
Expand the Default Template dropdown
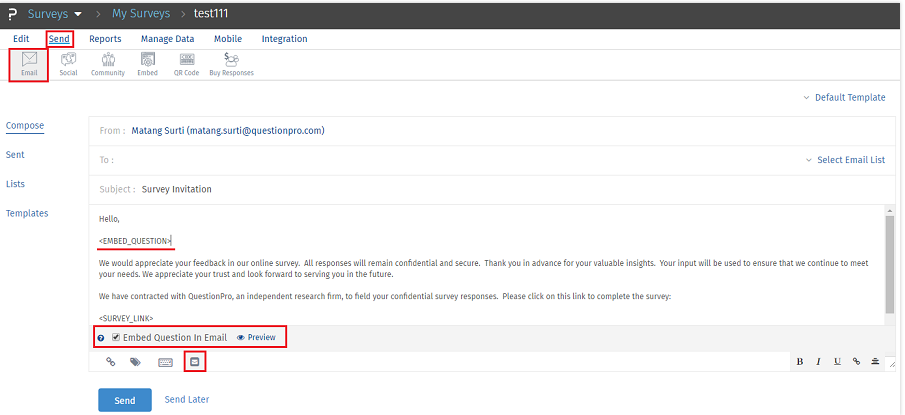(x=844, y=98)
